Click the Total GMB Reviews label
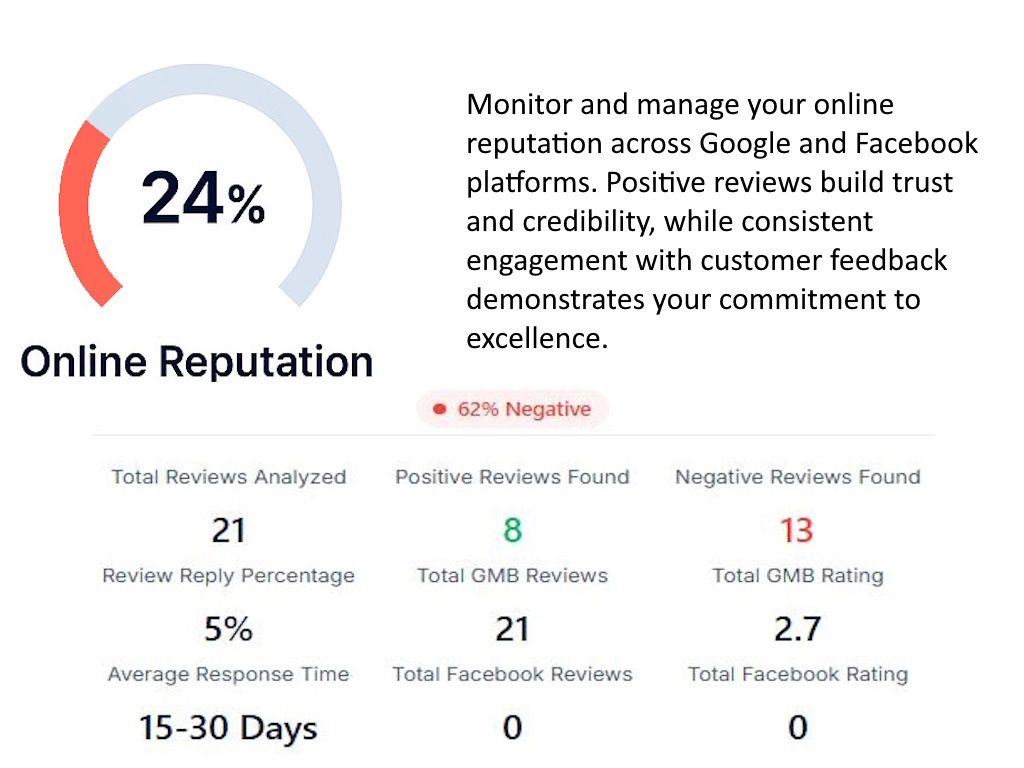The height and width of the screenshot is (768, 1024). [x=512, y=576]
